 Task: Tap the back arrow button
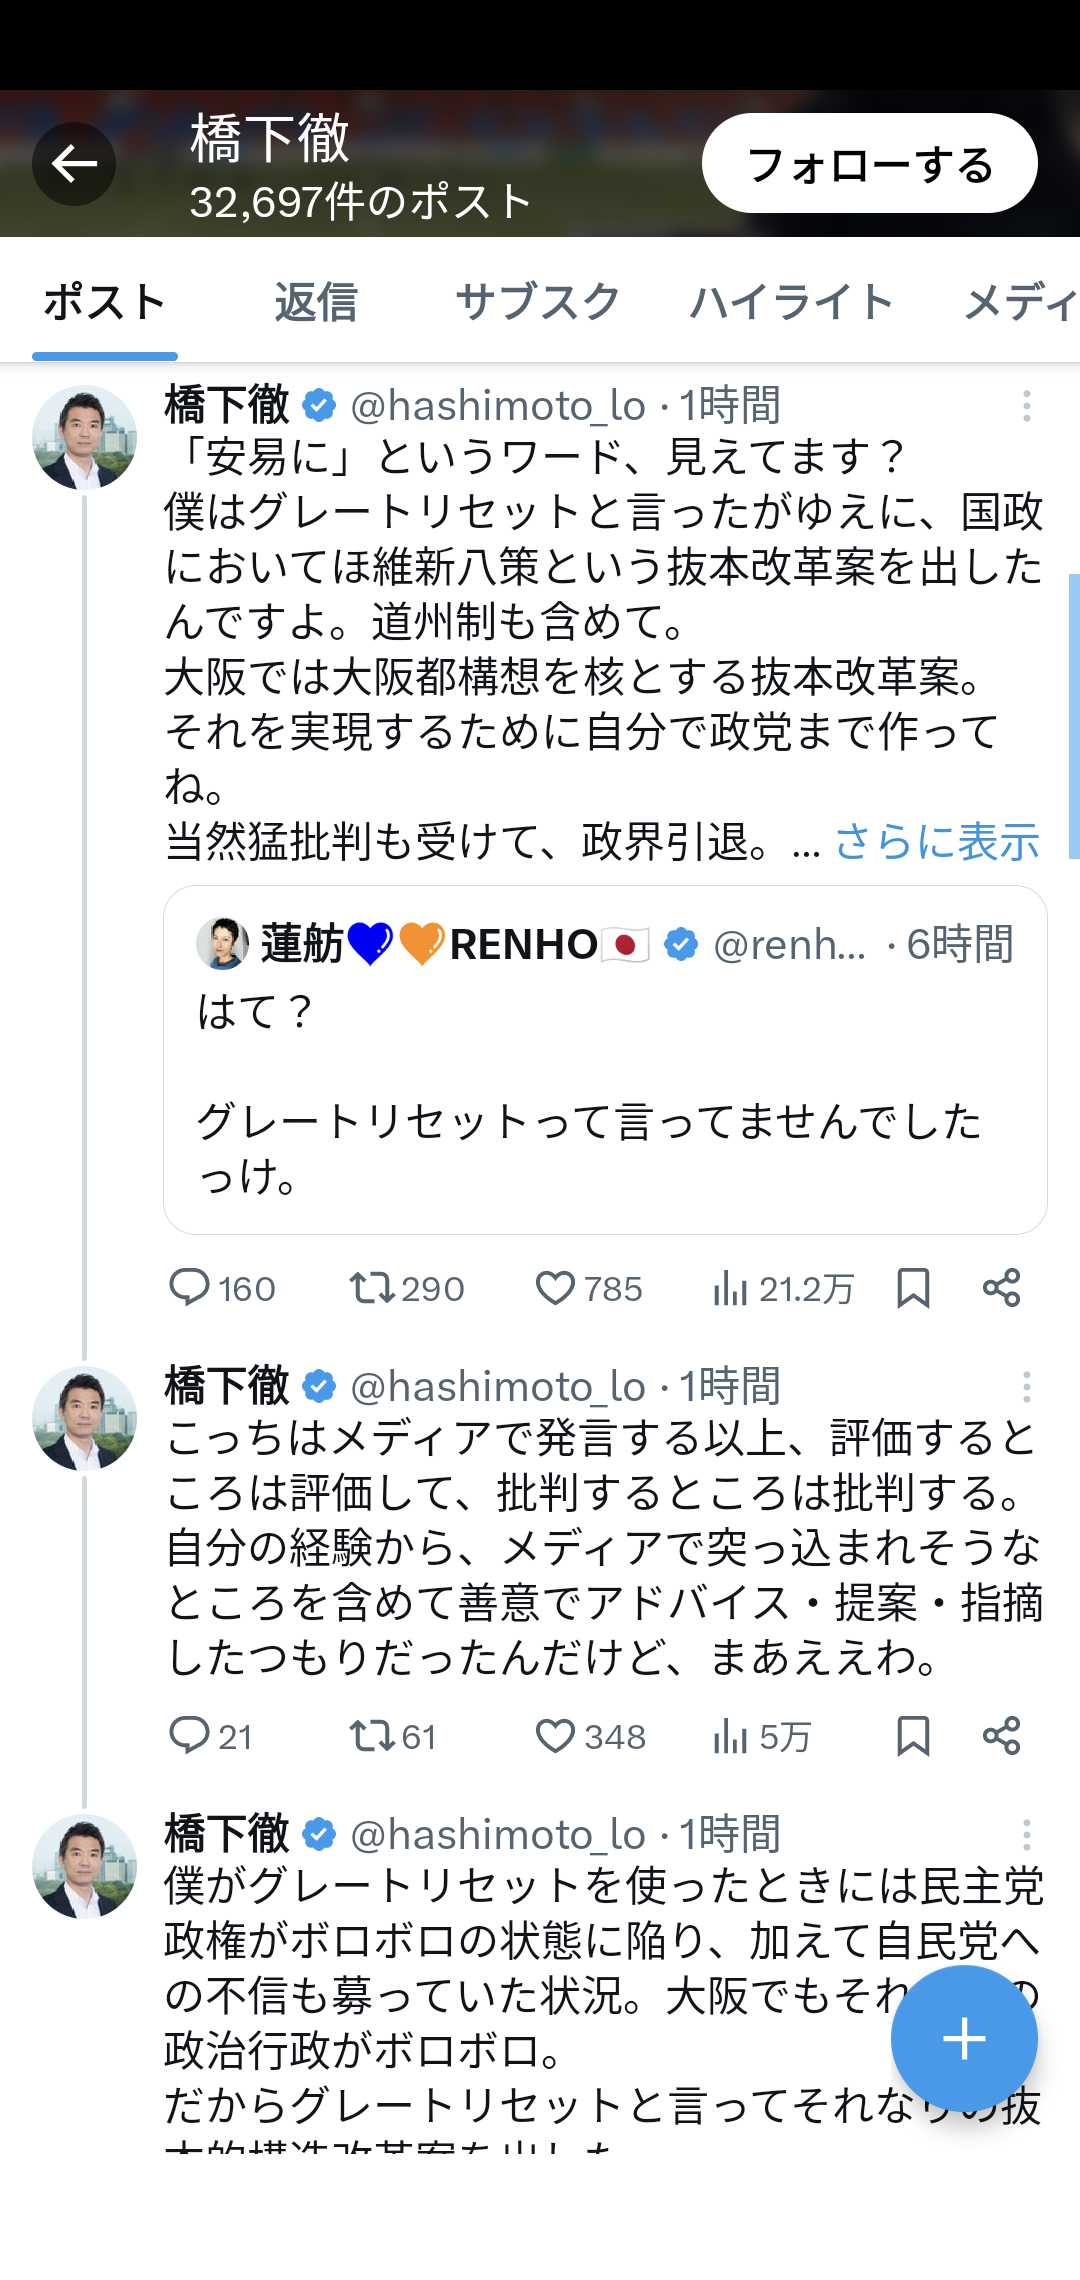point(74,164)
